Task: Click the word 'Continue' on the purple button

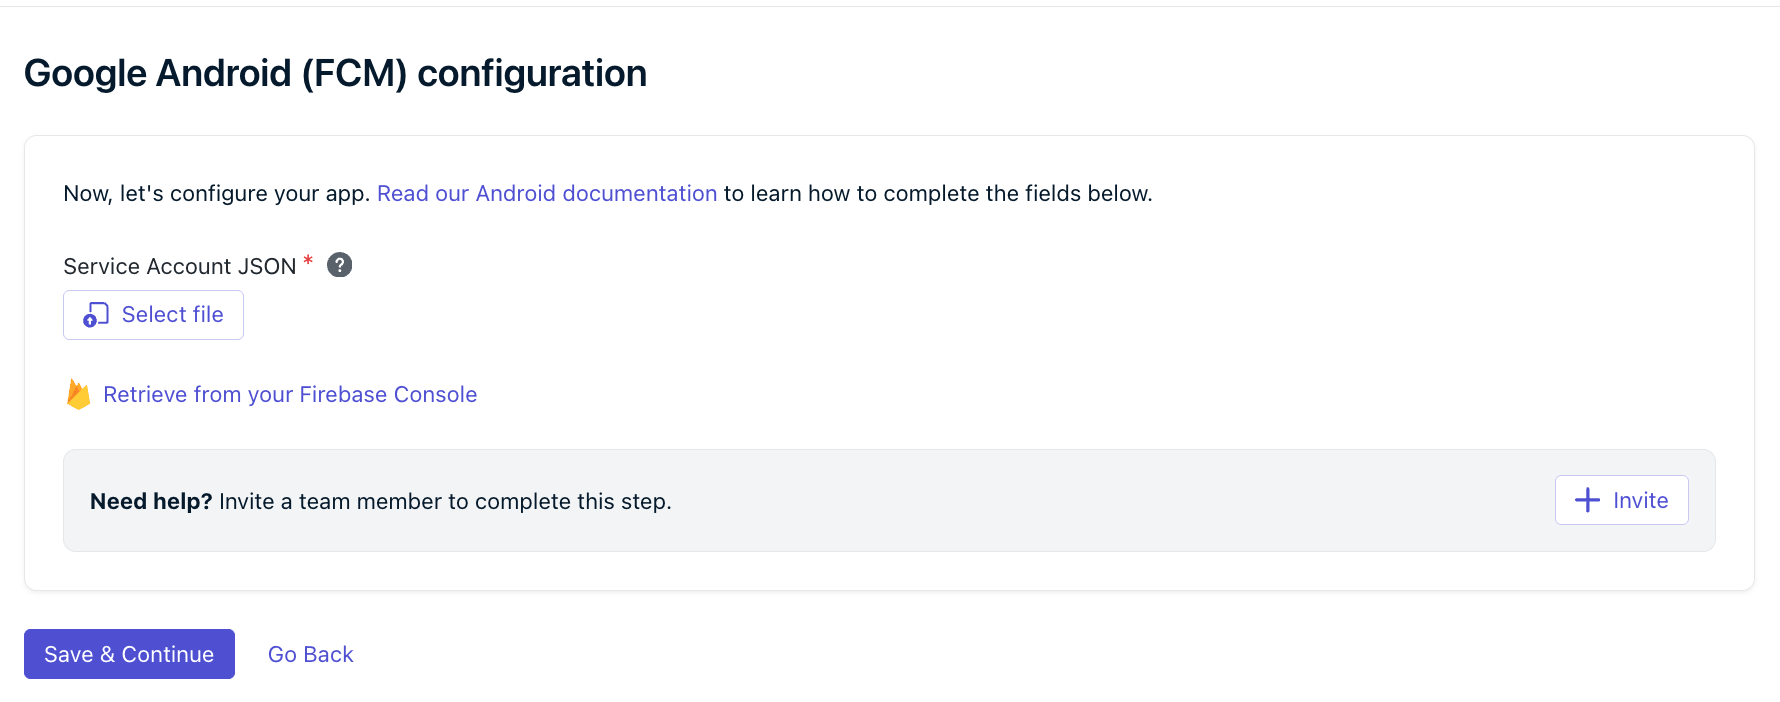Action: coord(168,654)
